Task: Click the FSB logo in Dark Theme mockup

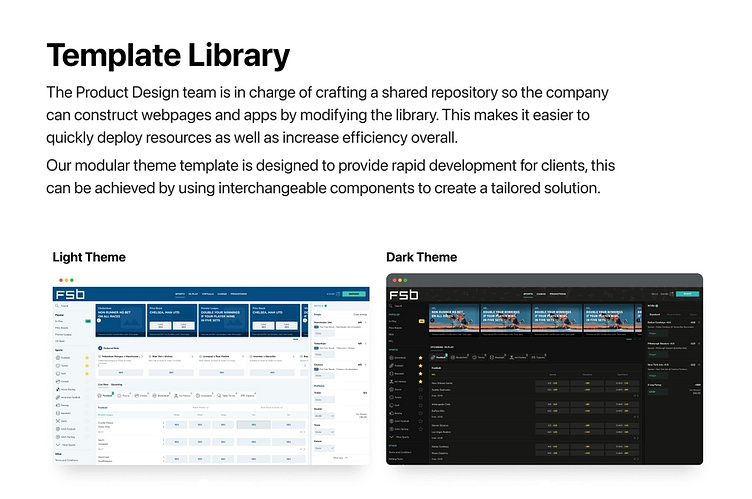Action: [404, 295]
